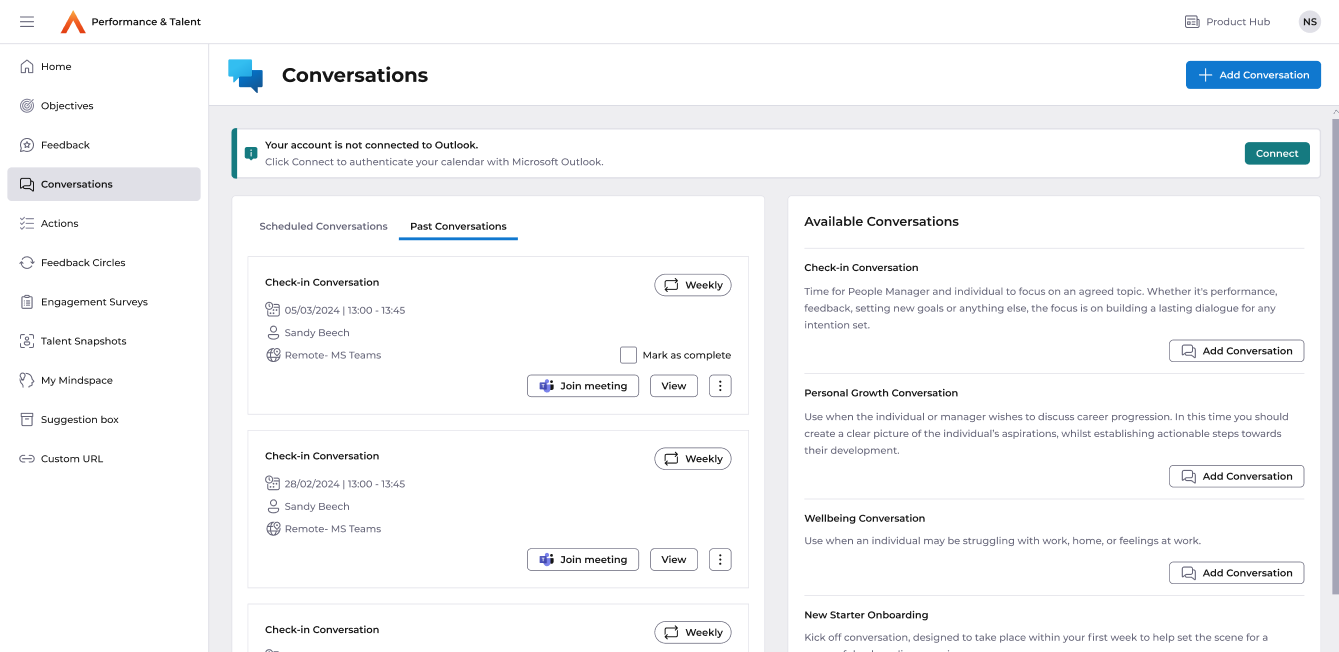The image size is (1339, 652).
Task: Click the Talent Snapshots icon
Action: click(x=27, y=341)
